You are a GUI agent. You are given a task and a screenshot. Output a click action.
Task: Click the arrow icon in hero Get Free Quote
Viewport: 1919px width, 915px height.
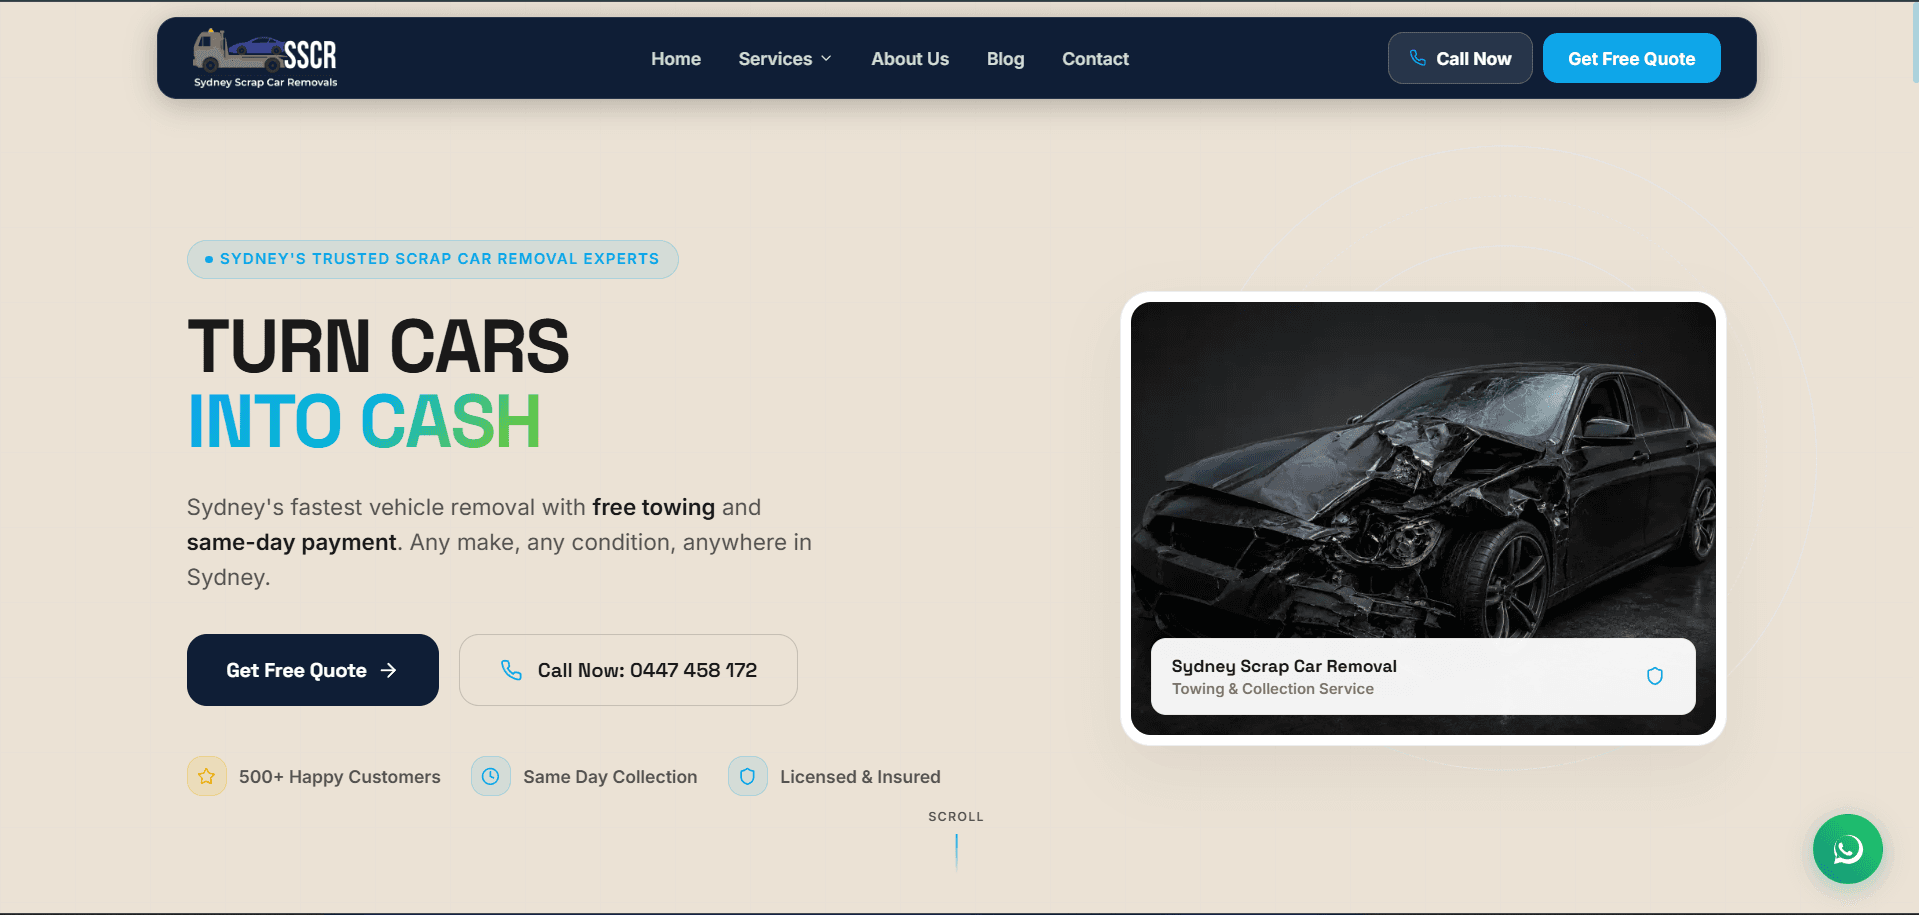389,670
